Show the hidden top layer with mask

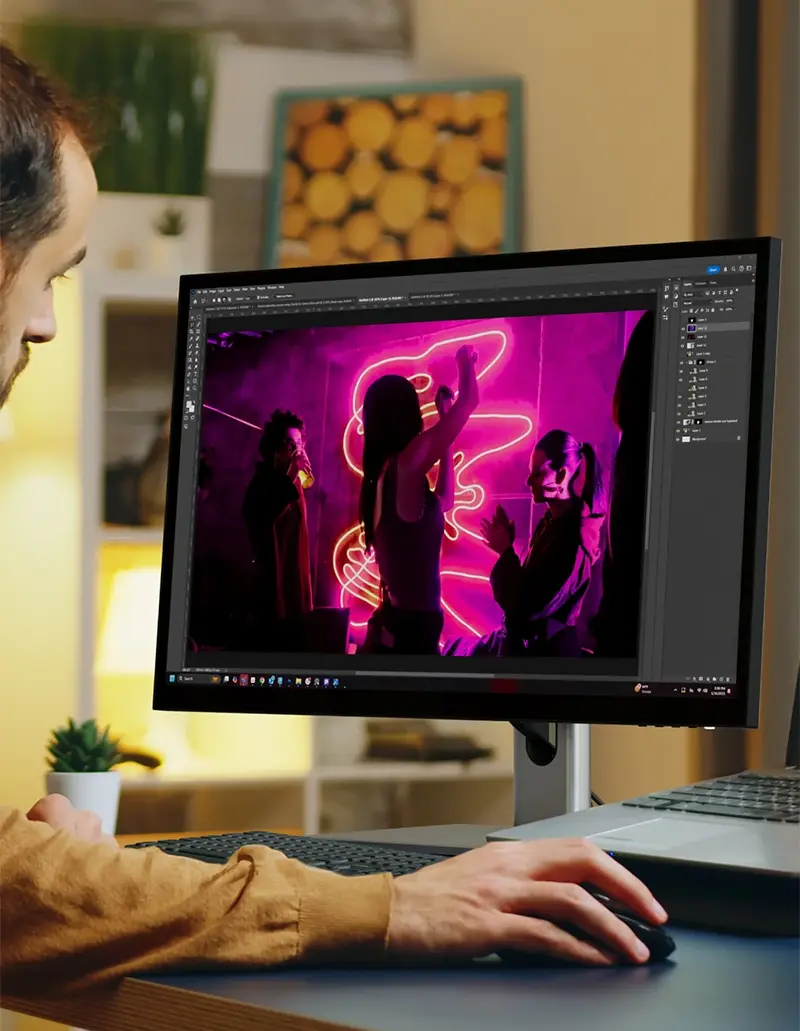[x=683, y=320]
